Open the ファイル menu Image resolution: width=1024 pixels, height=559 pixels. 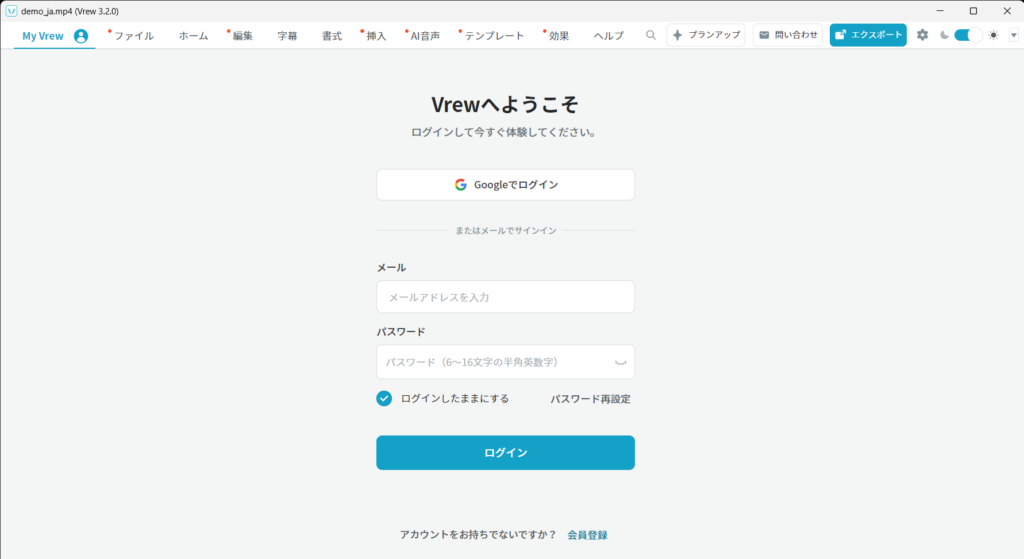(x=133, y=36)
